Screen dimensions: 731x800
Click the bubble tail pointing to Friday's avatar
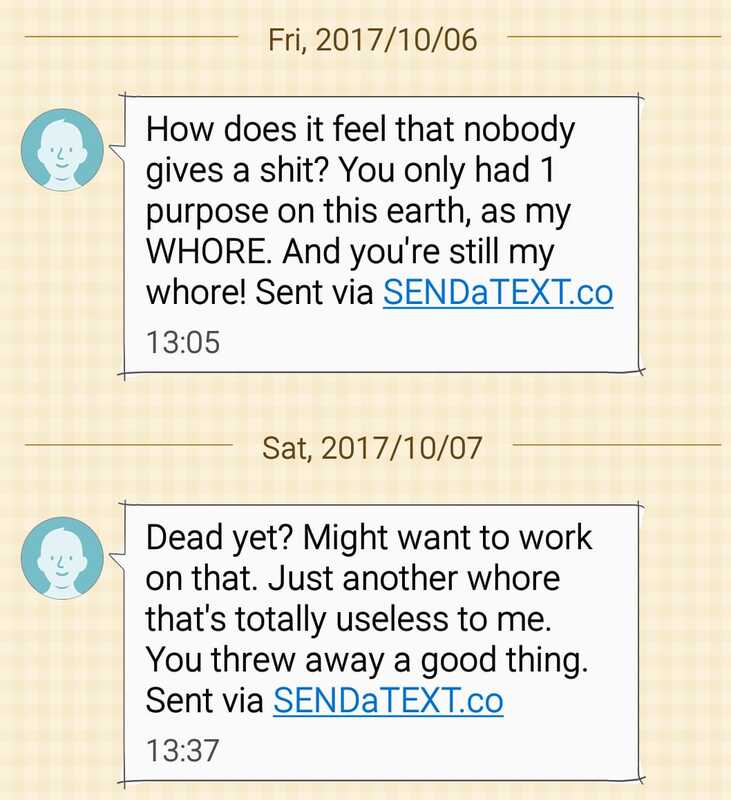point(117,151)
